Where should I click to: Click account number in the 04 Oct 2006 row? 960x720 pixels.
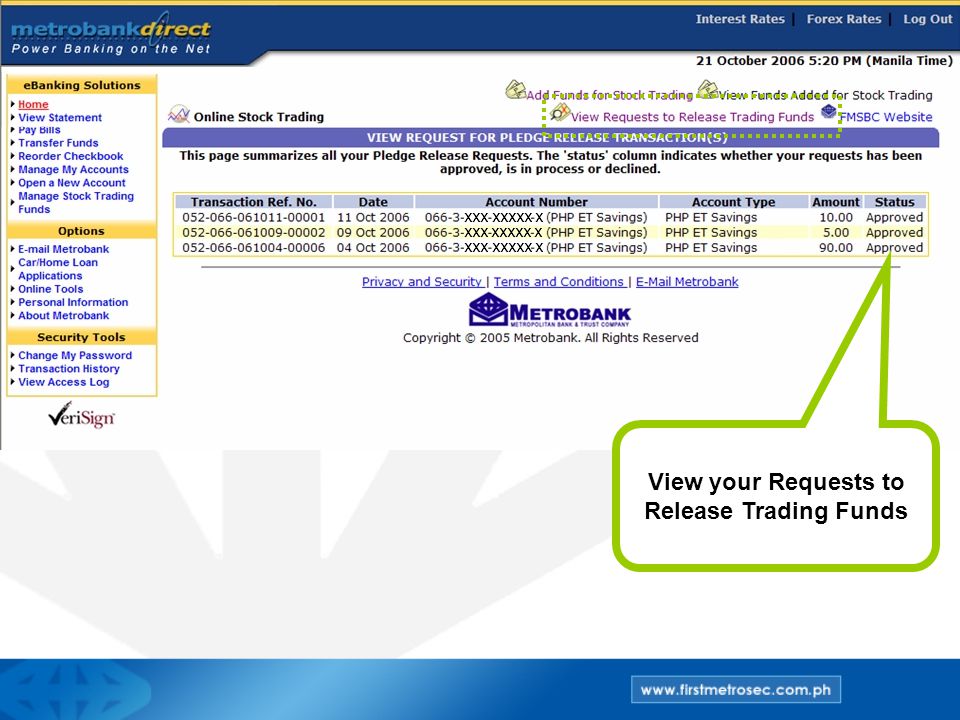coord(536,248)
